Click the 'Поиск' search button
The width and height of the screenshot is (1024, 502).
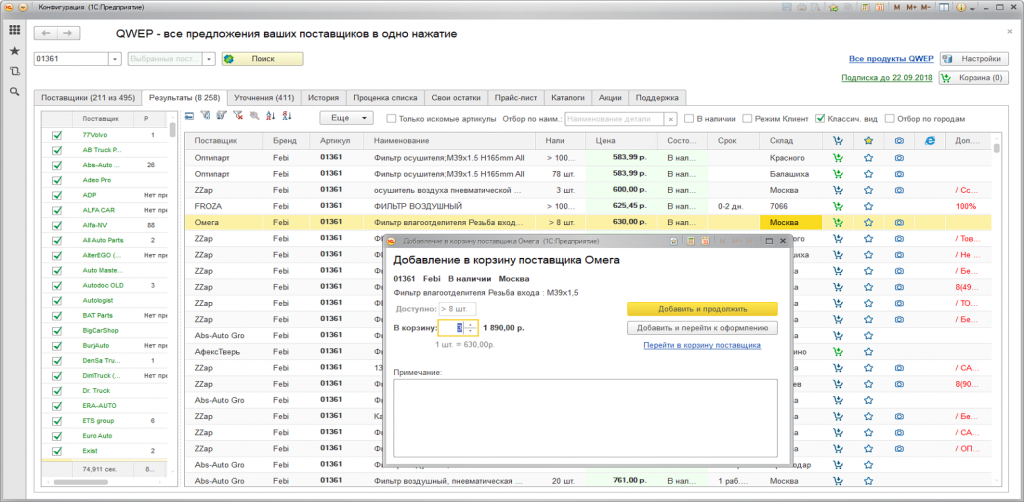[263, 59]
